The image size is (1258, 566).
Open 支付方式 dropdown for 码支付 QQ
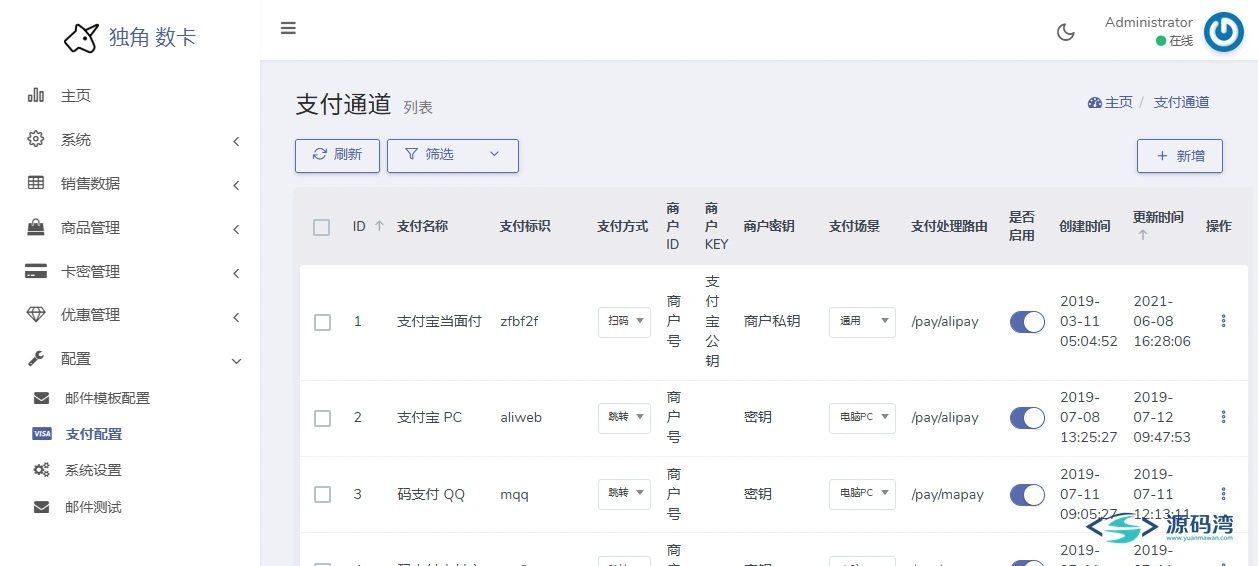(624, 494)
